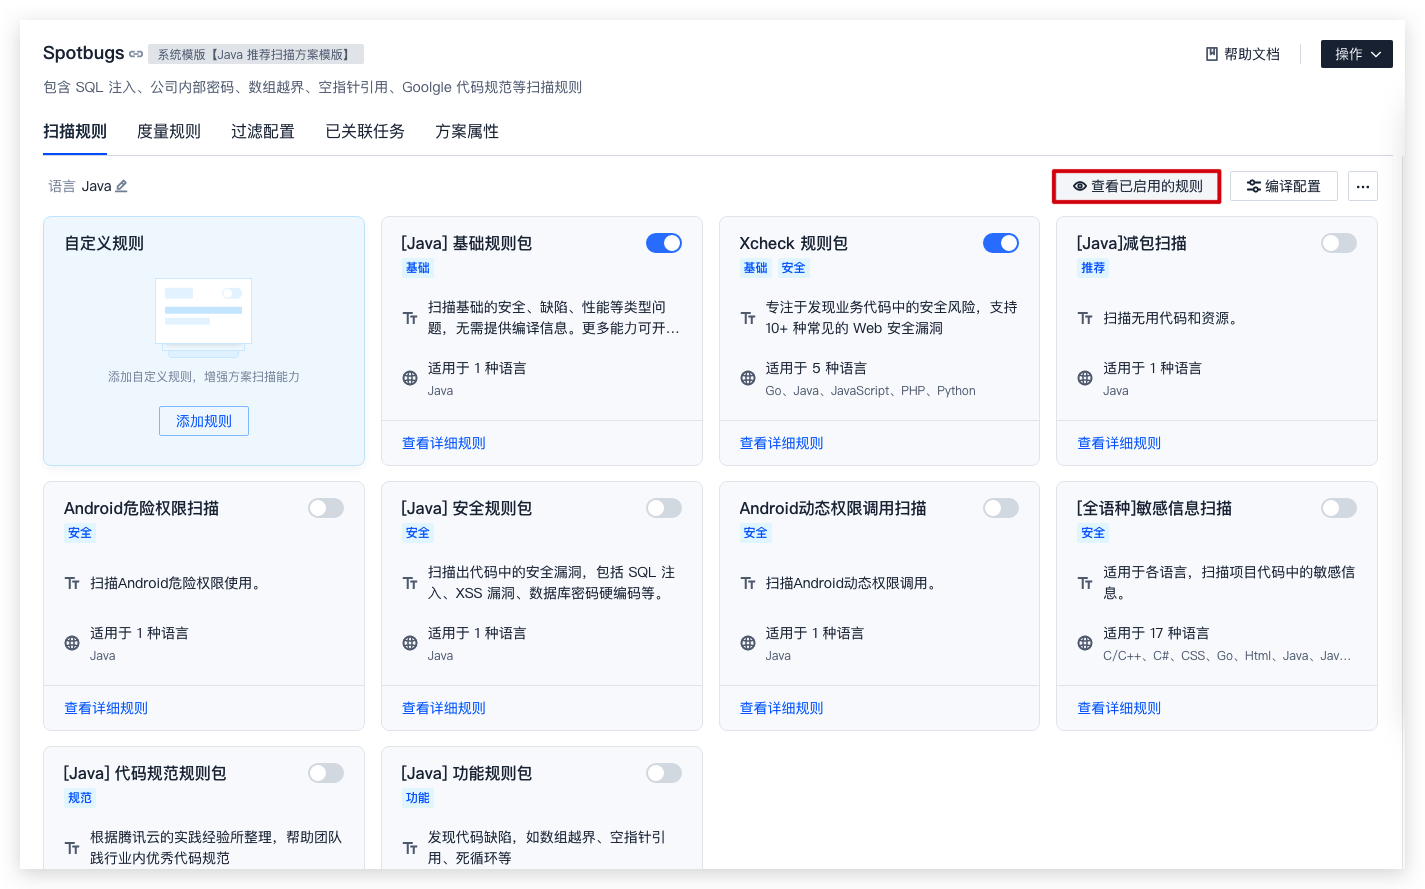Viewport: 1425px width, 889px height.
Task: Open the 已关联任务 tab
Action: tap(365, 131)
